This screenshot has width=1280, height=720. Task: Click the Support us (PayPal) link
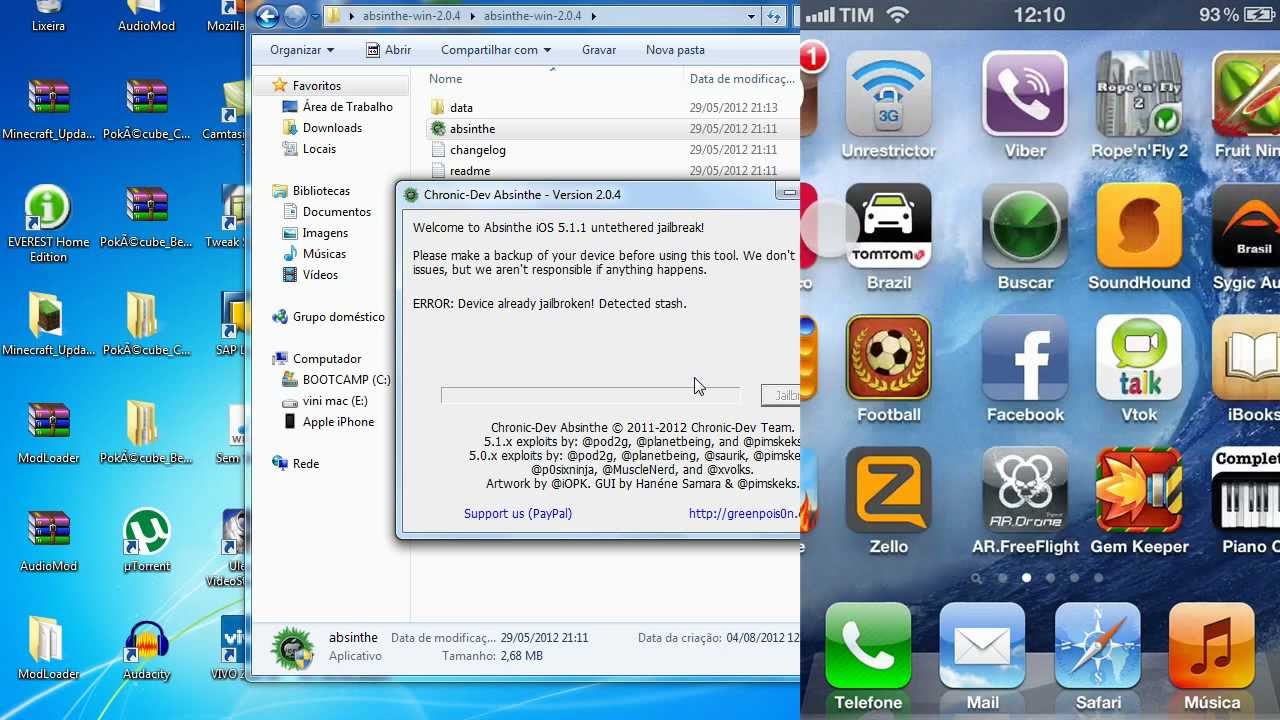(518, 514)
